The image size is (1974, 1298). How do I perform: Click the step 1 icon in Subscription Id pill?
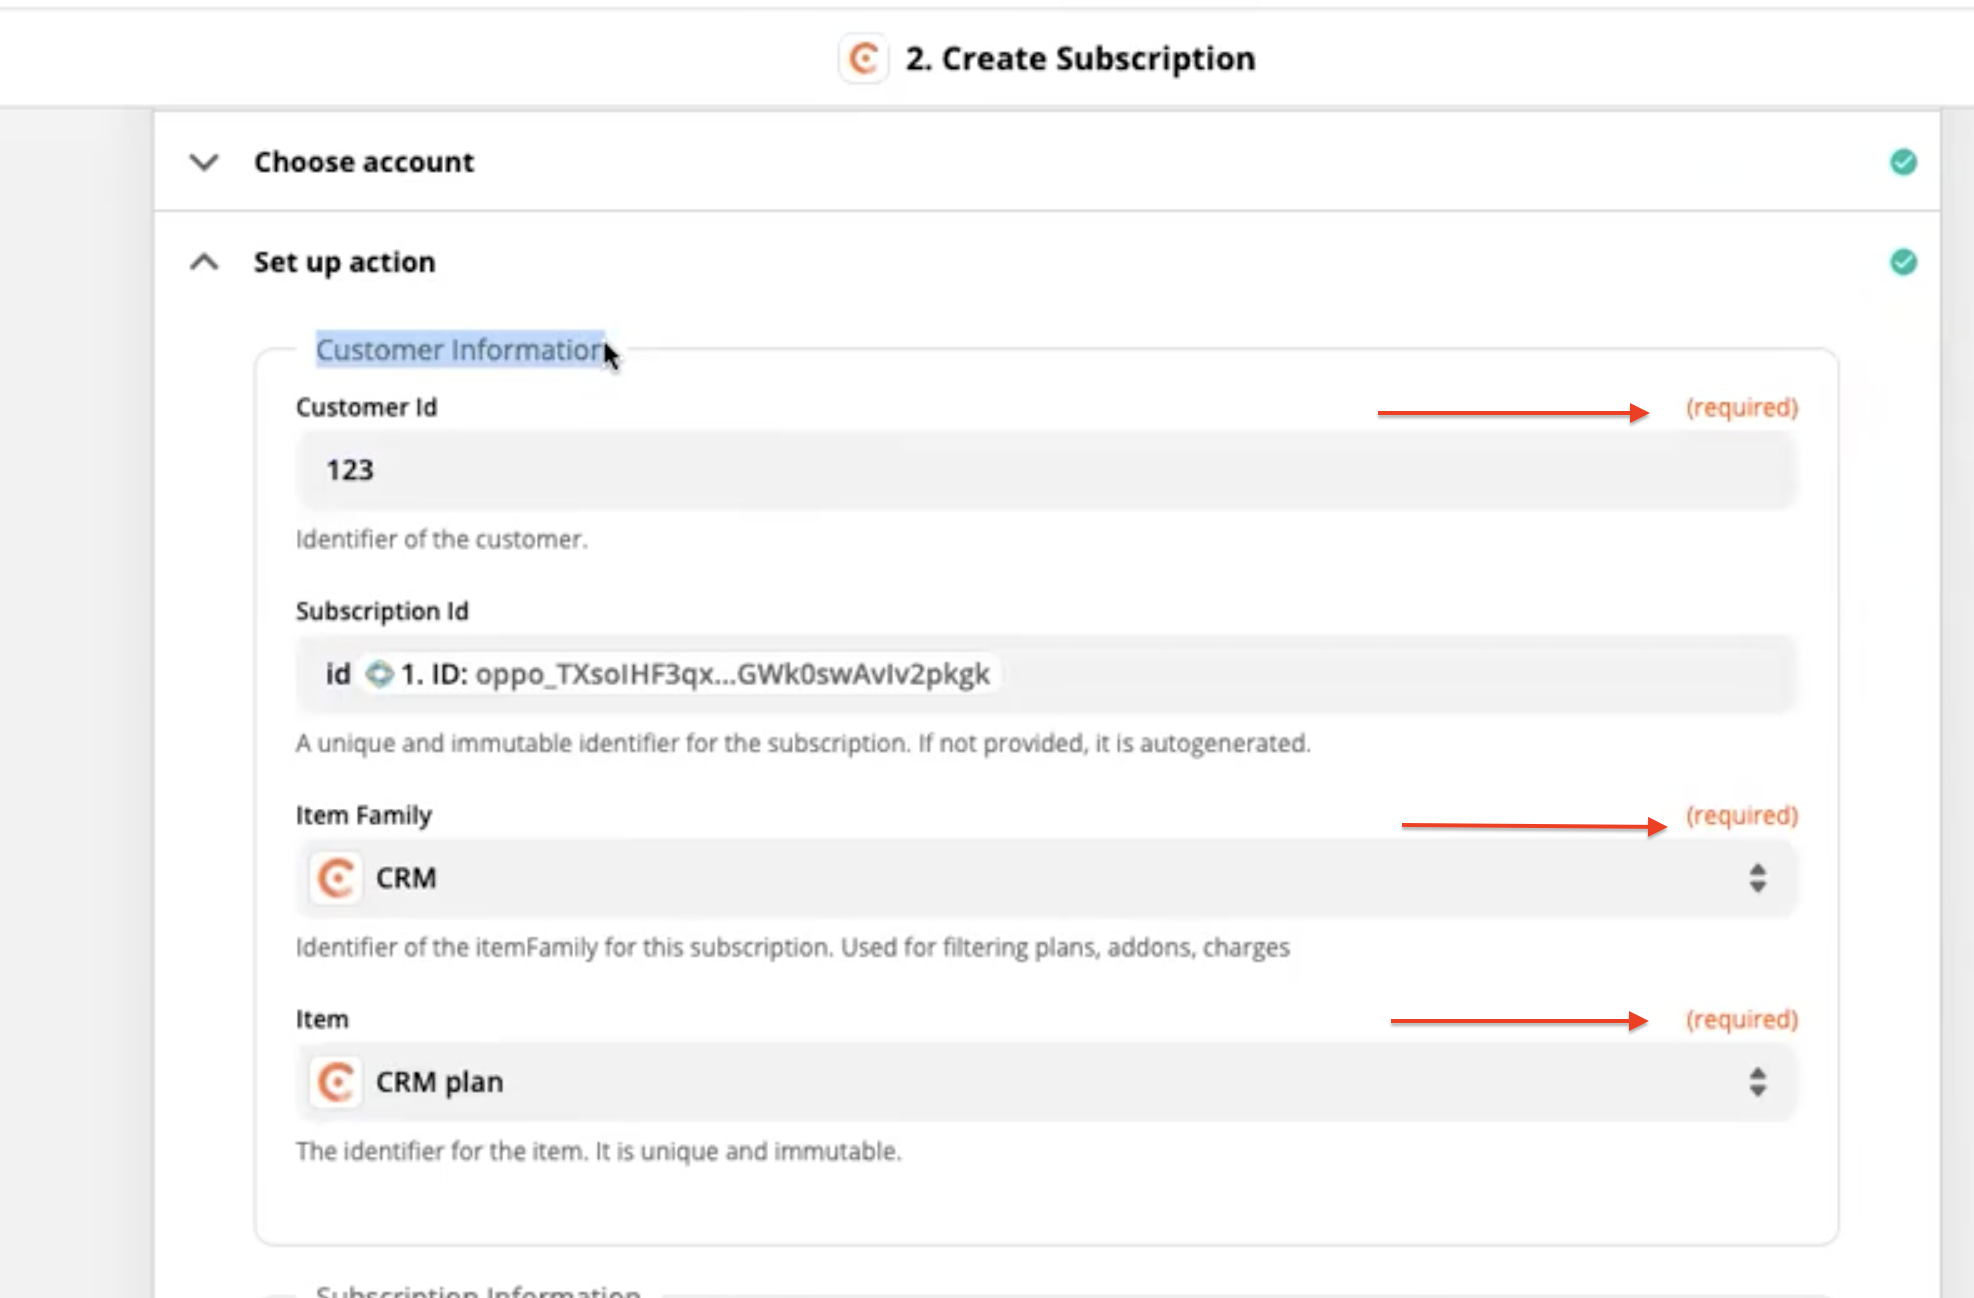tap(379, 674)
